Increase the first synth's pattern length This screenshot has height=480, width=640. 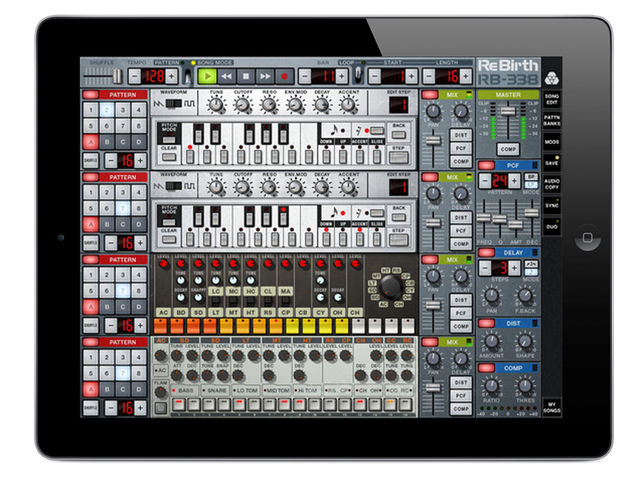point(140,160)
